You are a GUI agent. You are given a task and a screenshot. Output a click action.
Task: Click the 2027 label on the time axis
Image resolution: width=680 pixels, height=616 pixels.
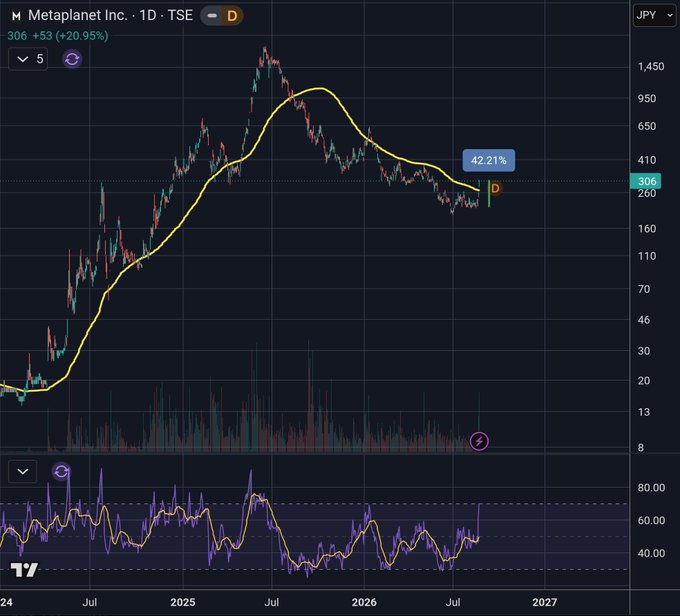544,602
